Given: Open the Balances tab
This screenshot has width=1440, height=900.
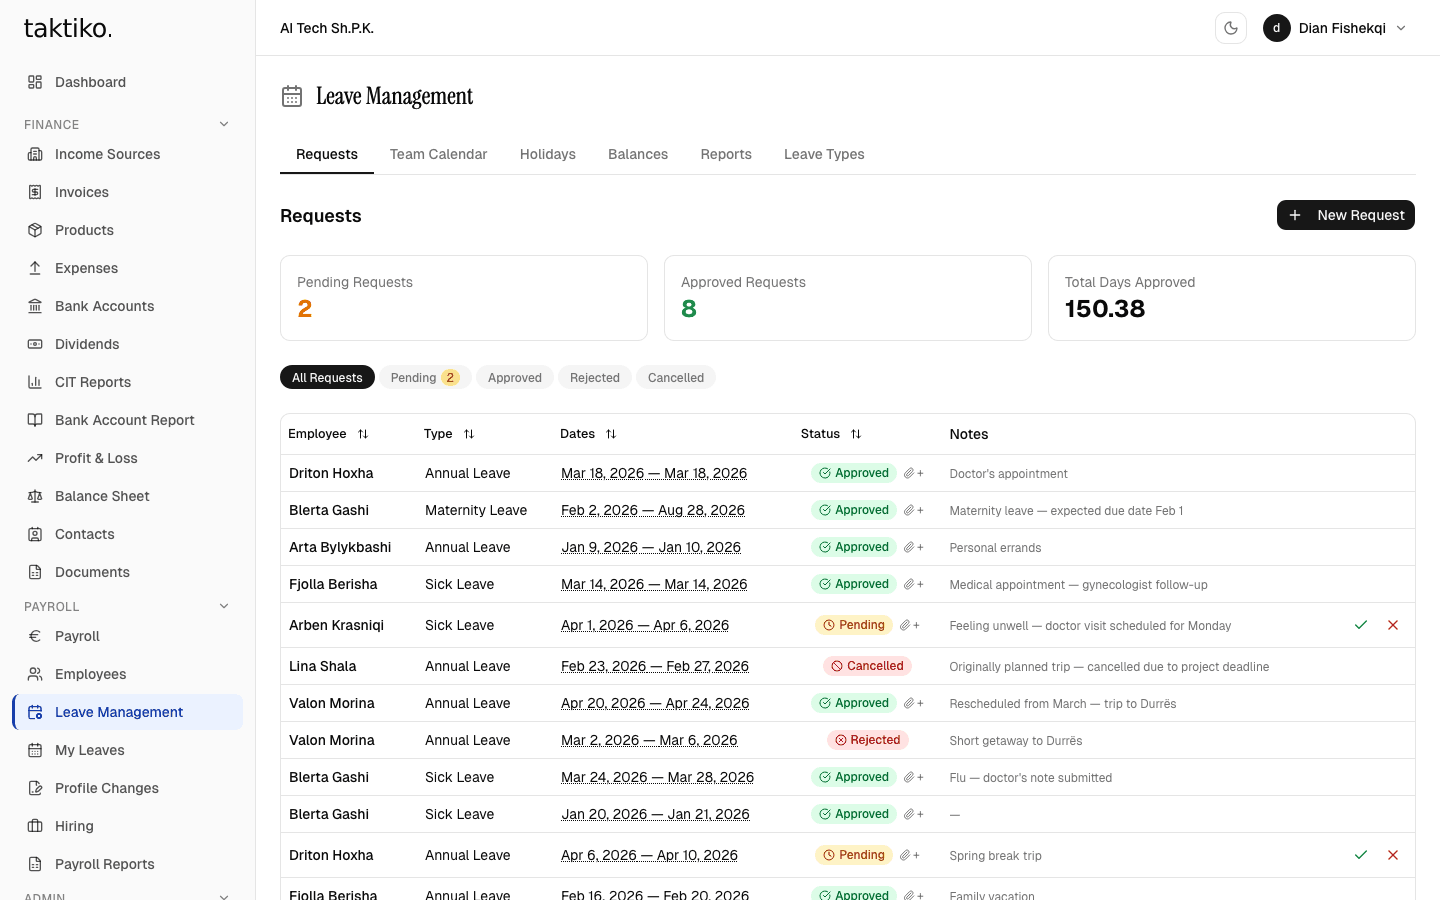Looking at the screenshot, I should 637,154.
